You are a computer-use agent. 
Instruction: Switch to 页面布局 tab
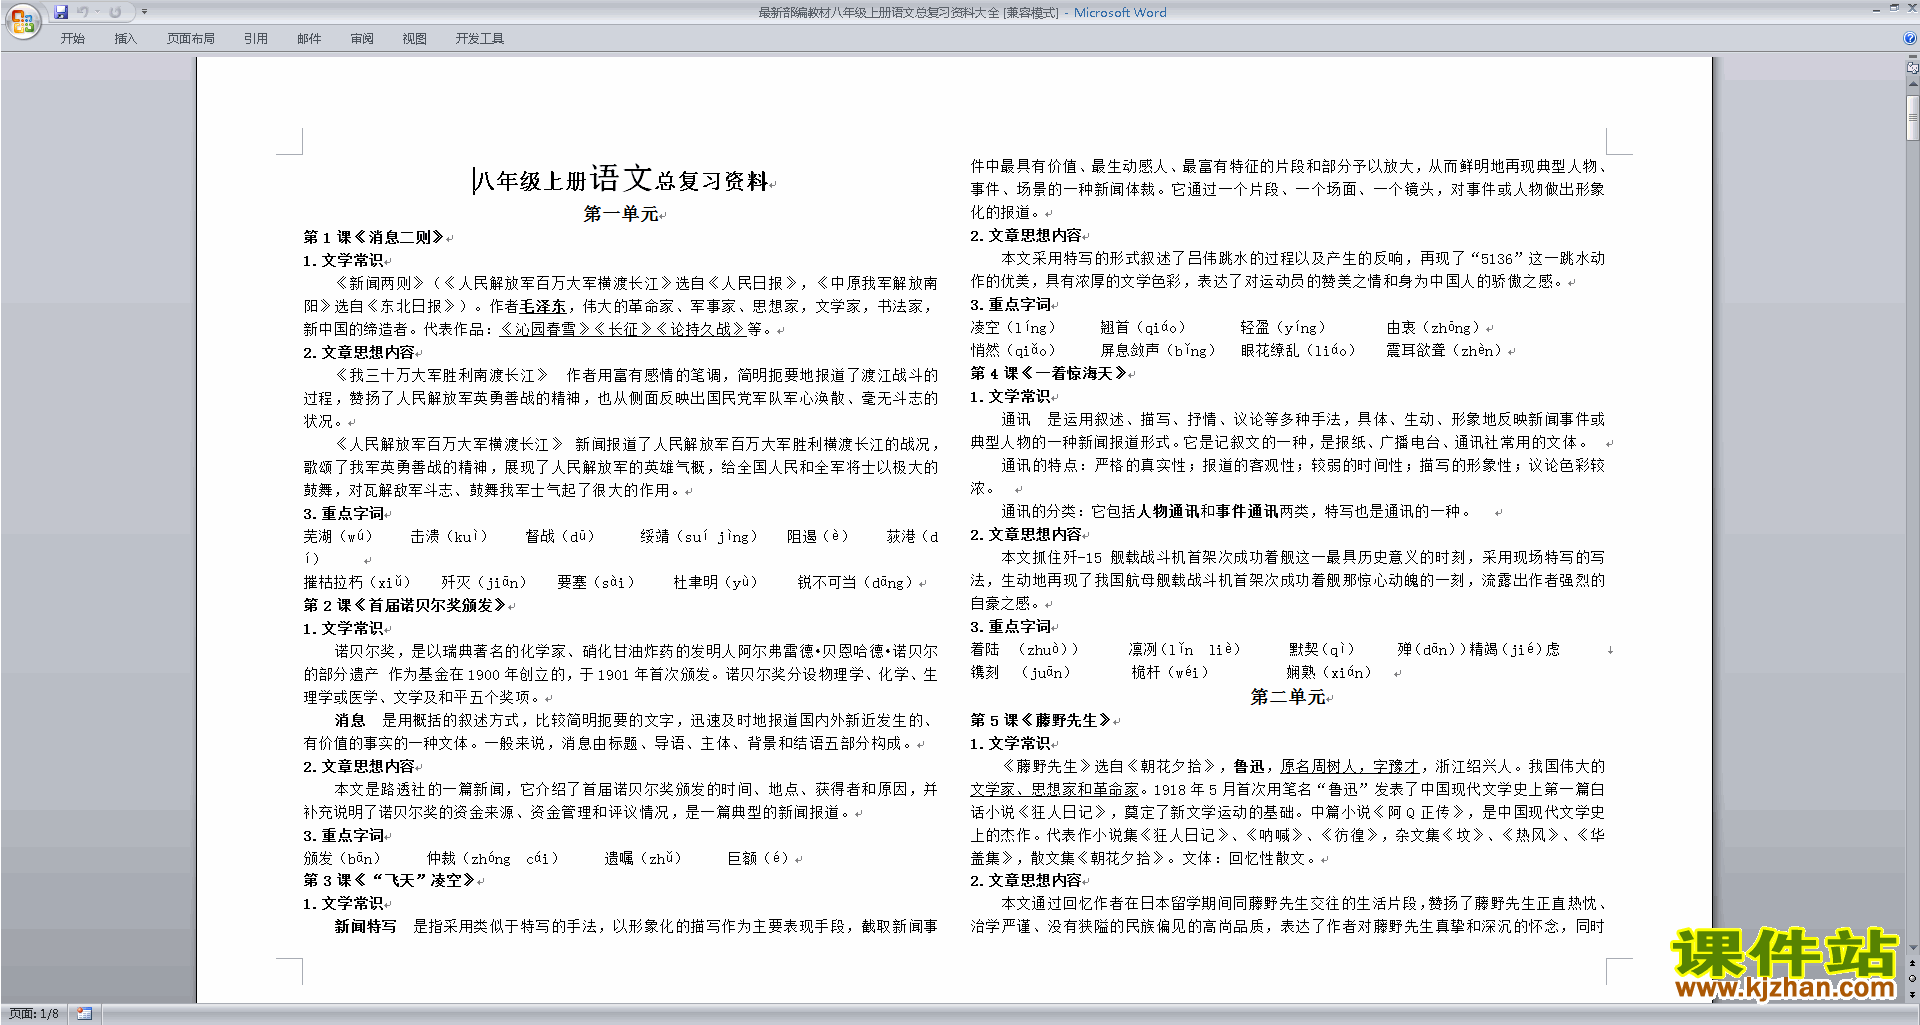[191, 39]
